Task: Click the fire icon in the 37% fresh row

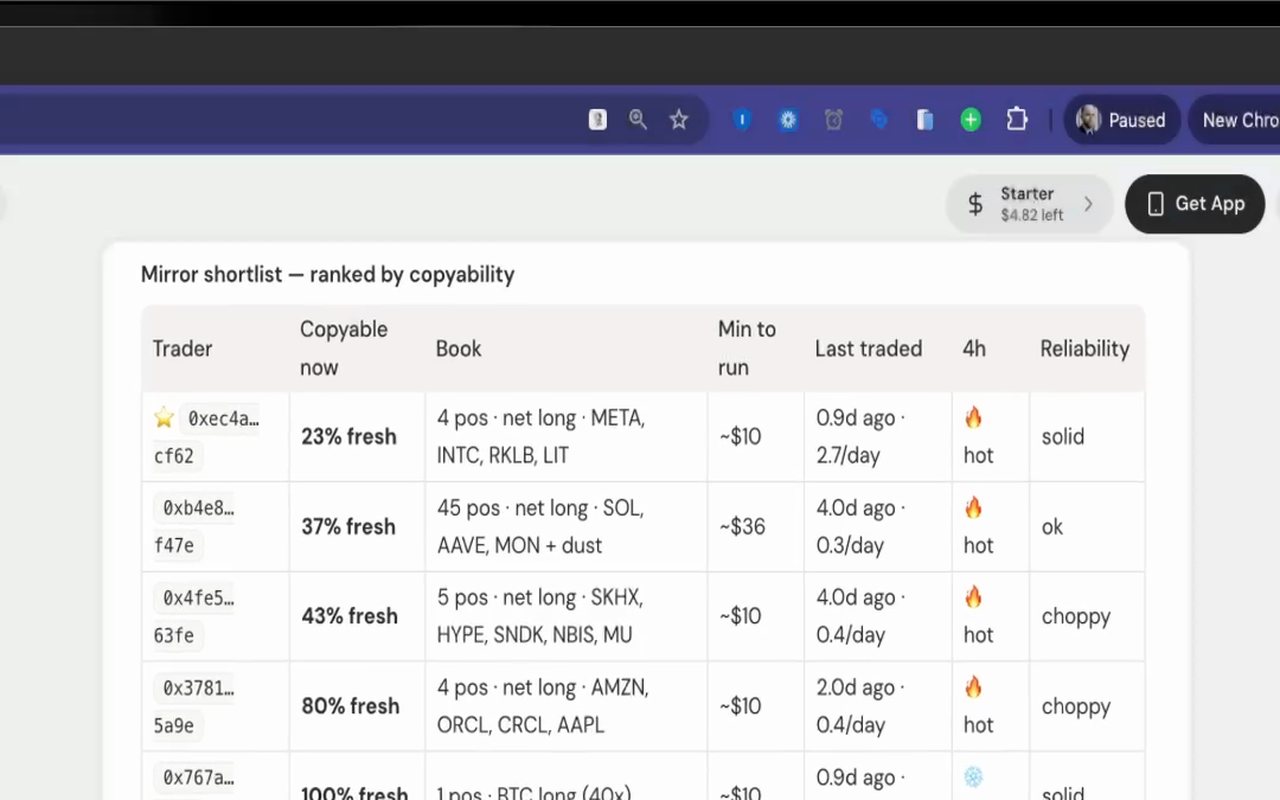Action: [974, 508]
